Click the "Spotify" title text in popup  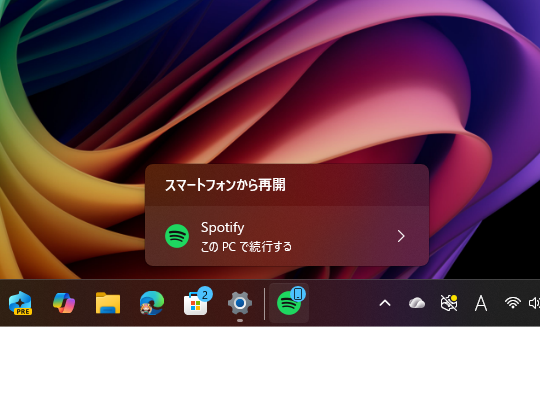coord(222,228)
